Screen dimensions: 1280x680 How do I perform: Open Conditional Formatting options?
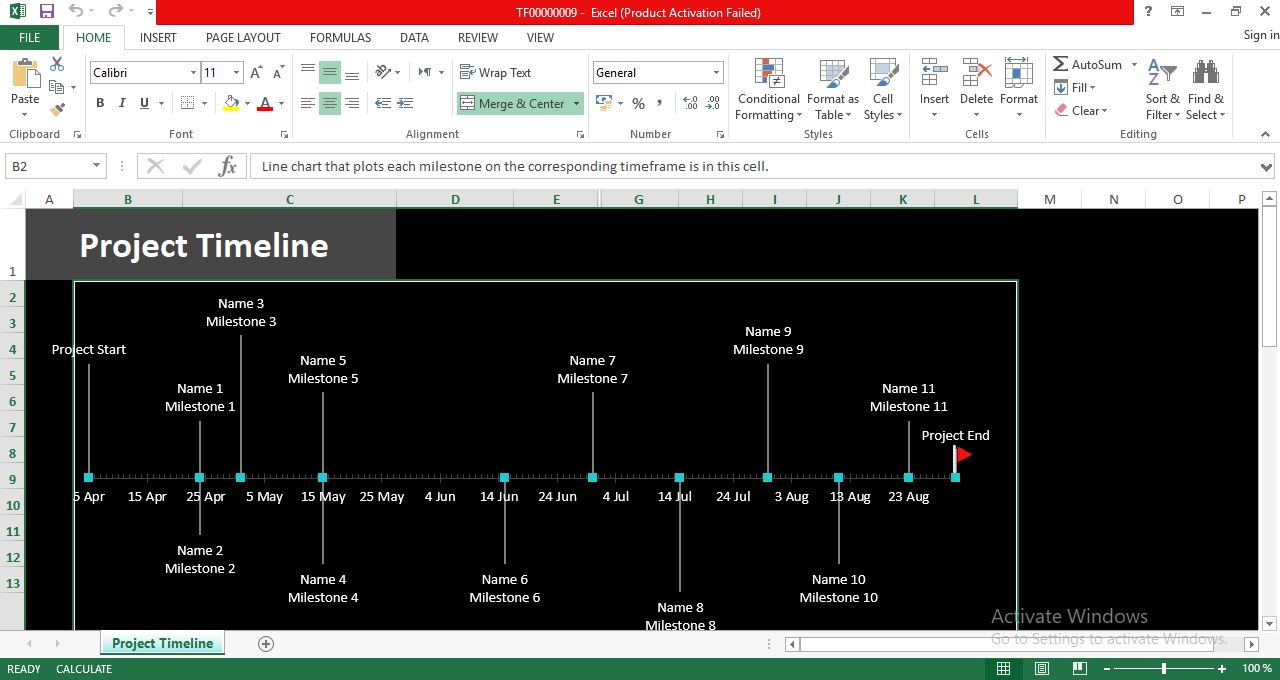pyautogui.click(x=767, y=90)
